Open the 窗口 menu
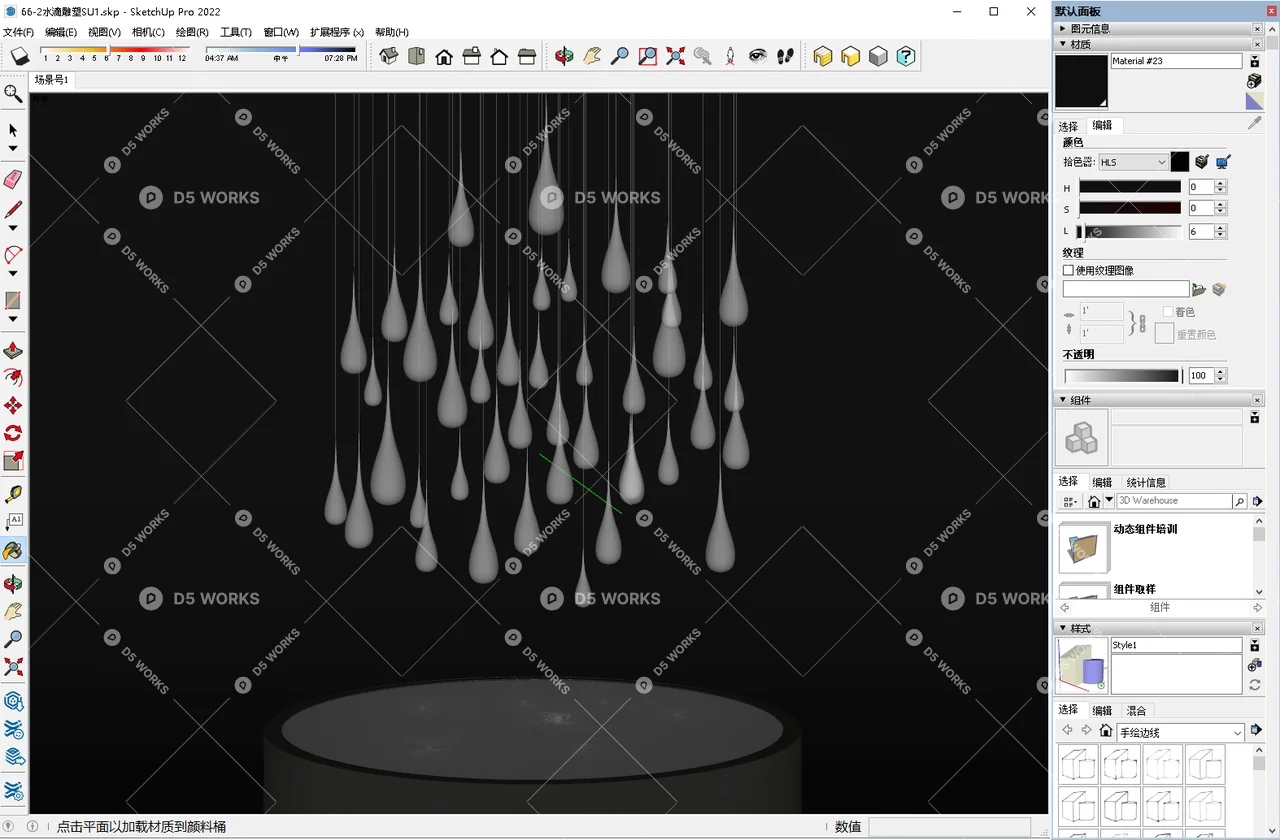 (x=280, y=32)
